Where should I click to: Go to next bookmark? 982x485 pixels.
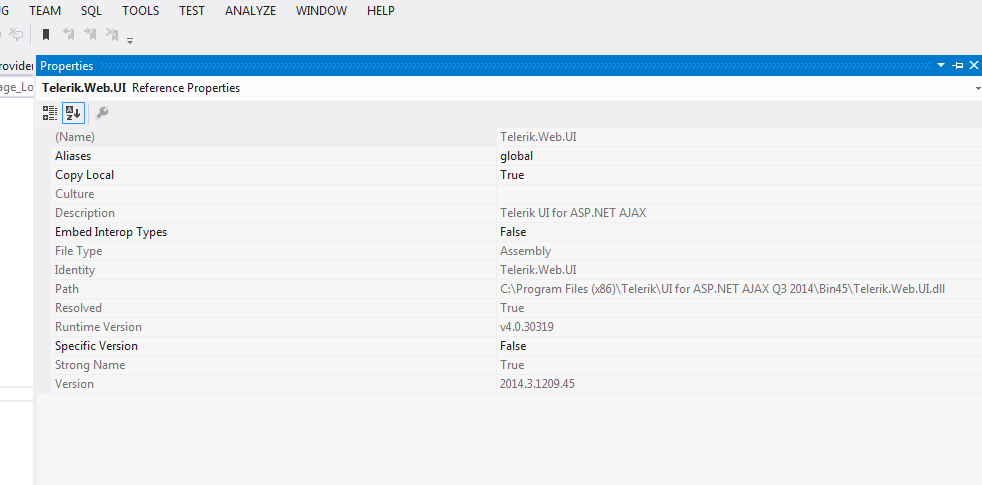pos(90,35)
